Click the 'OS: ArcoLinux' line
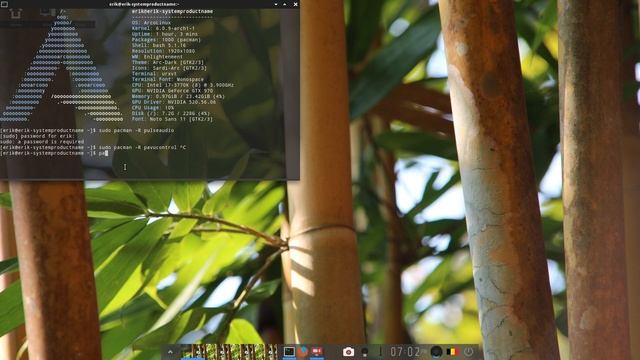The image size is (640, 360). [151, 23]
